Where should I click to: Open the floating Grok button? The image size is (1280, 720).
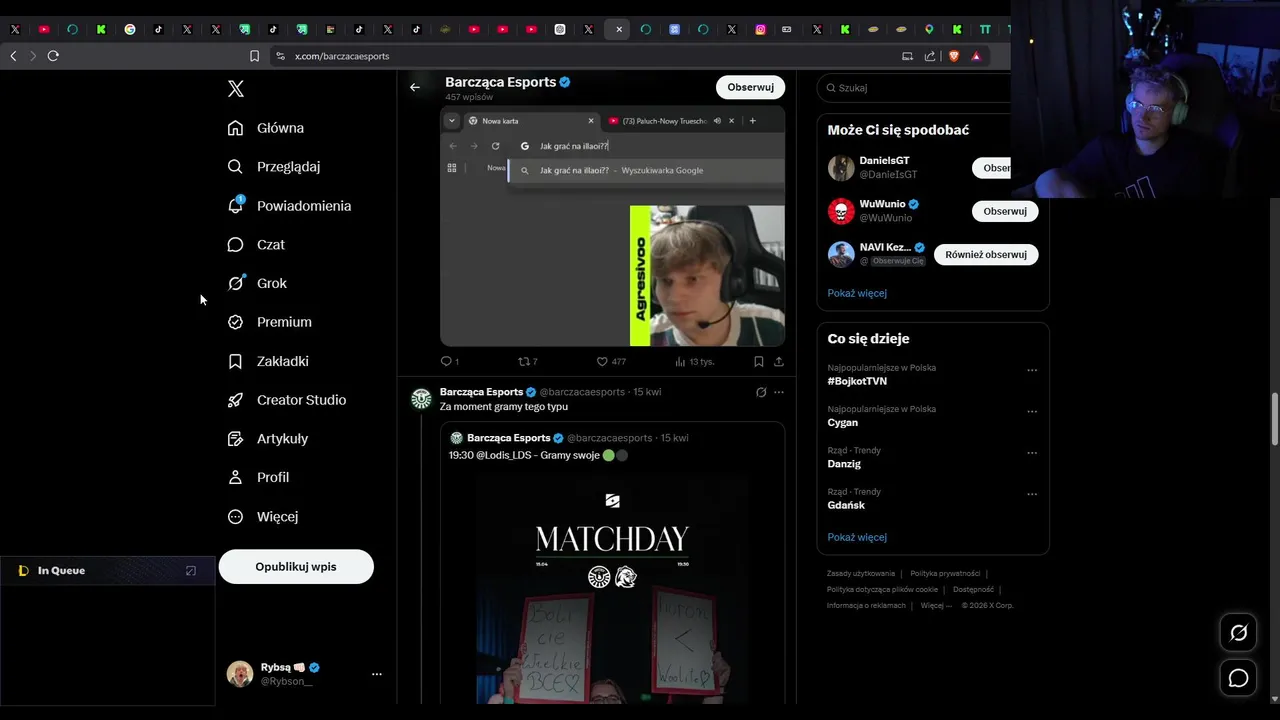click(x=1238, y=633)
